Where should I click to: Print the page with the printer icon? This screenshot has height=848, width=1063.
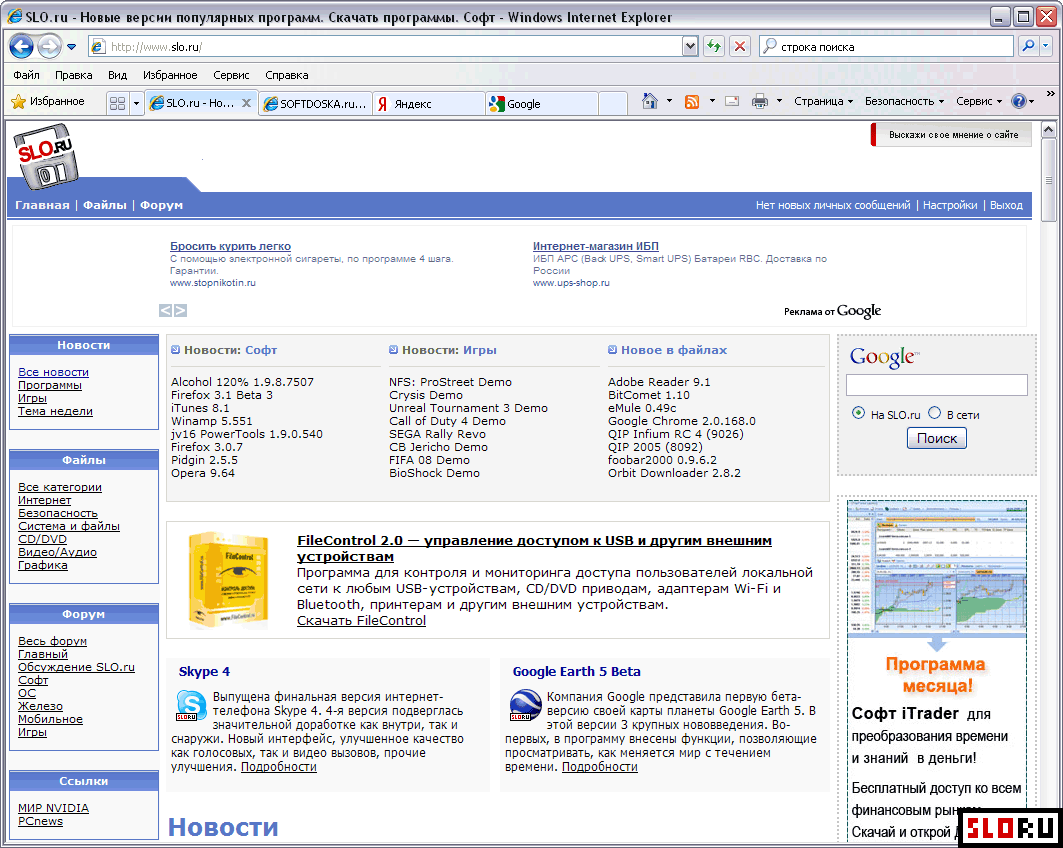760,102
